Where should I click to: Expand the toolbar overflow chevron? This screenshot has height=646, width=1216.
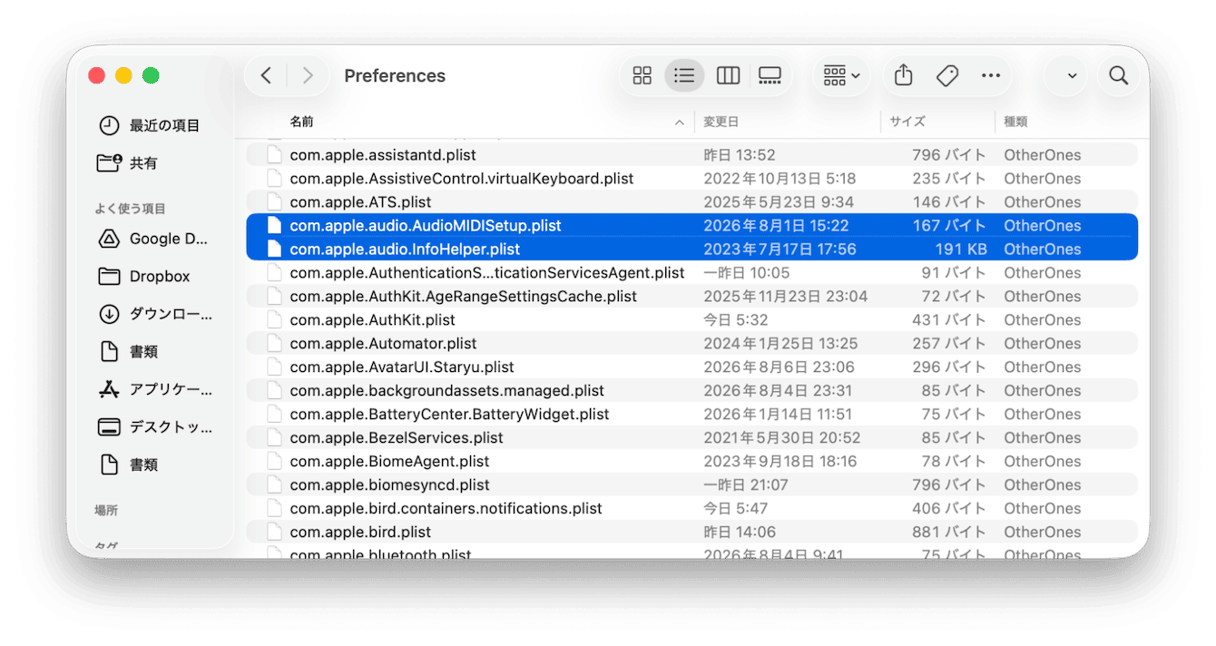(x=1072, y=76)
